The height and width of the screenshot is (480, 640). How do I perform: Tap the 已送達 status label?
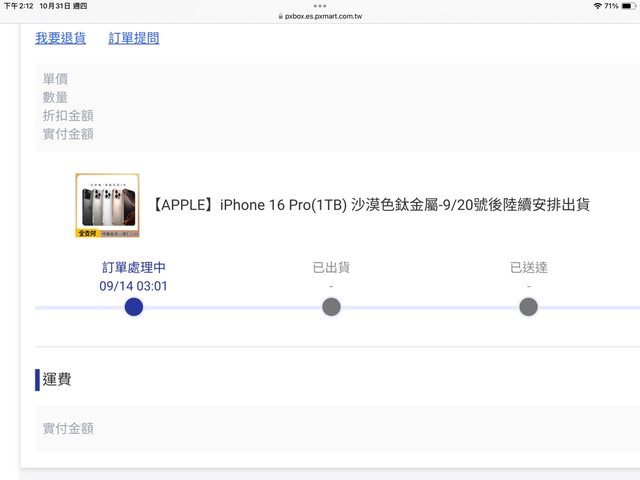pyautogui.click(x=529, y=268)
